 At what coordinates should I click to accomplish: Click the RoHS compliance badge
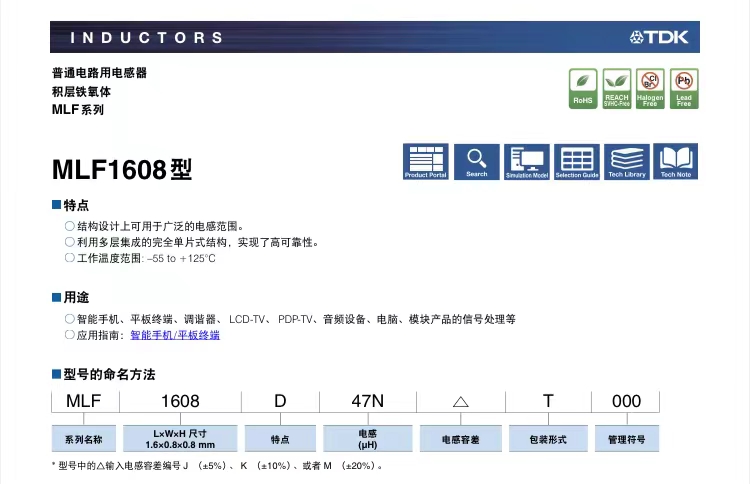(583, 88)
